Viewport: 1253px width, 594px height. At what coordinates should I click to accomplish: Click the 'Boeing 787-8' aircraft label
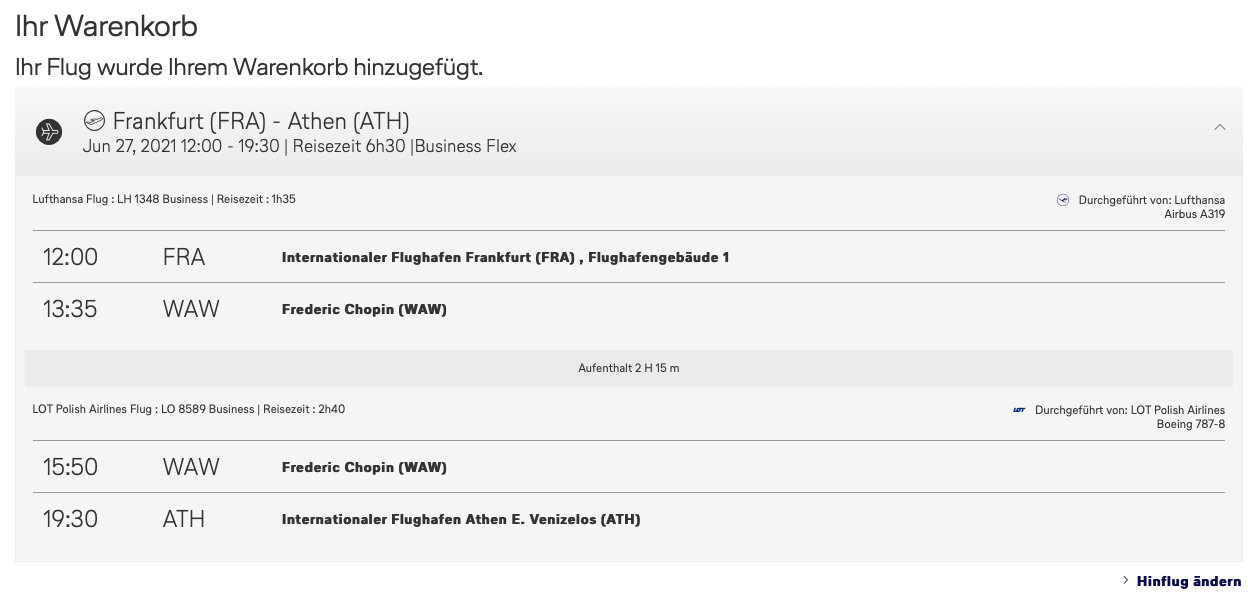[x=1190, y=424]
